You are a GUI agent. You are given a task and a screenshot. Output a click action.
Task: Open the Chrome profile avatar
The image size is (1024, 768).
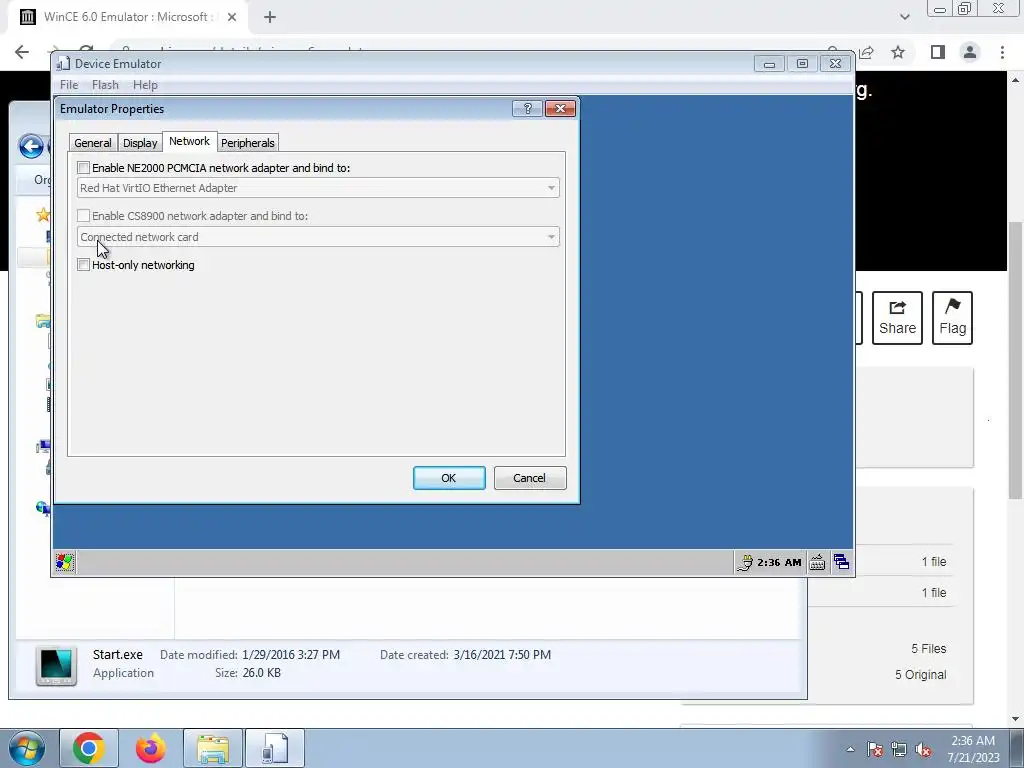coord(970,52)
